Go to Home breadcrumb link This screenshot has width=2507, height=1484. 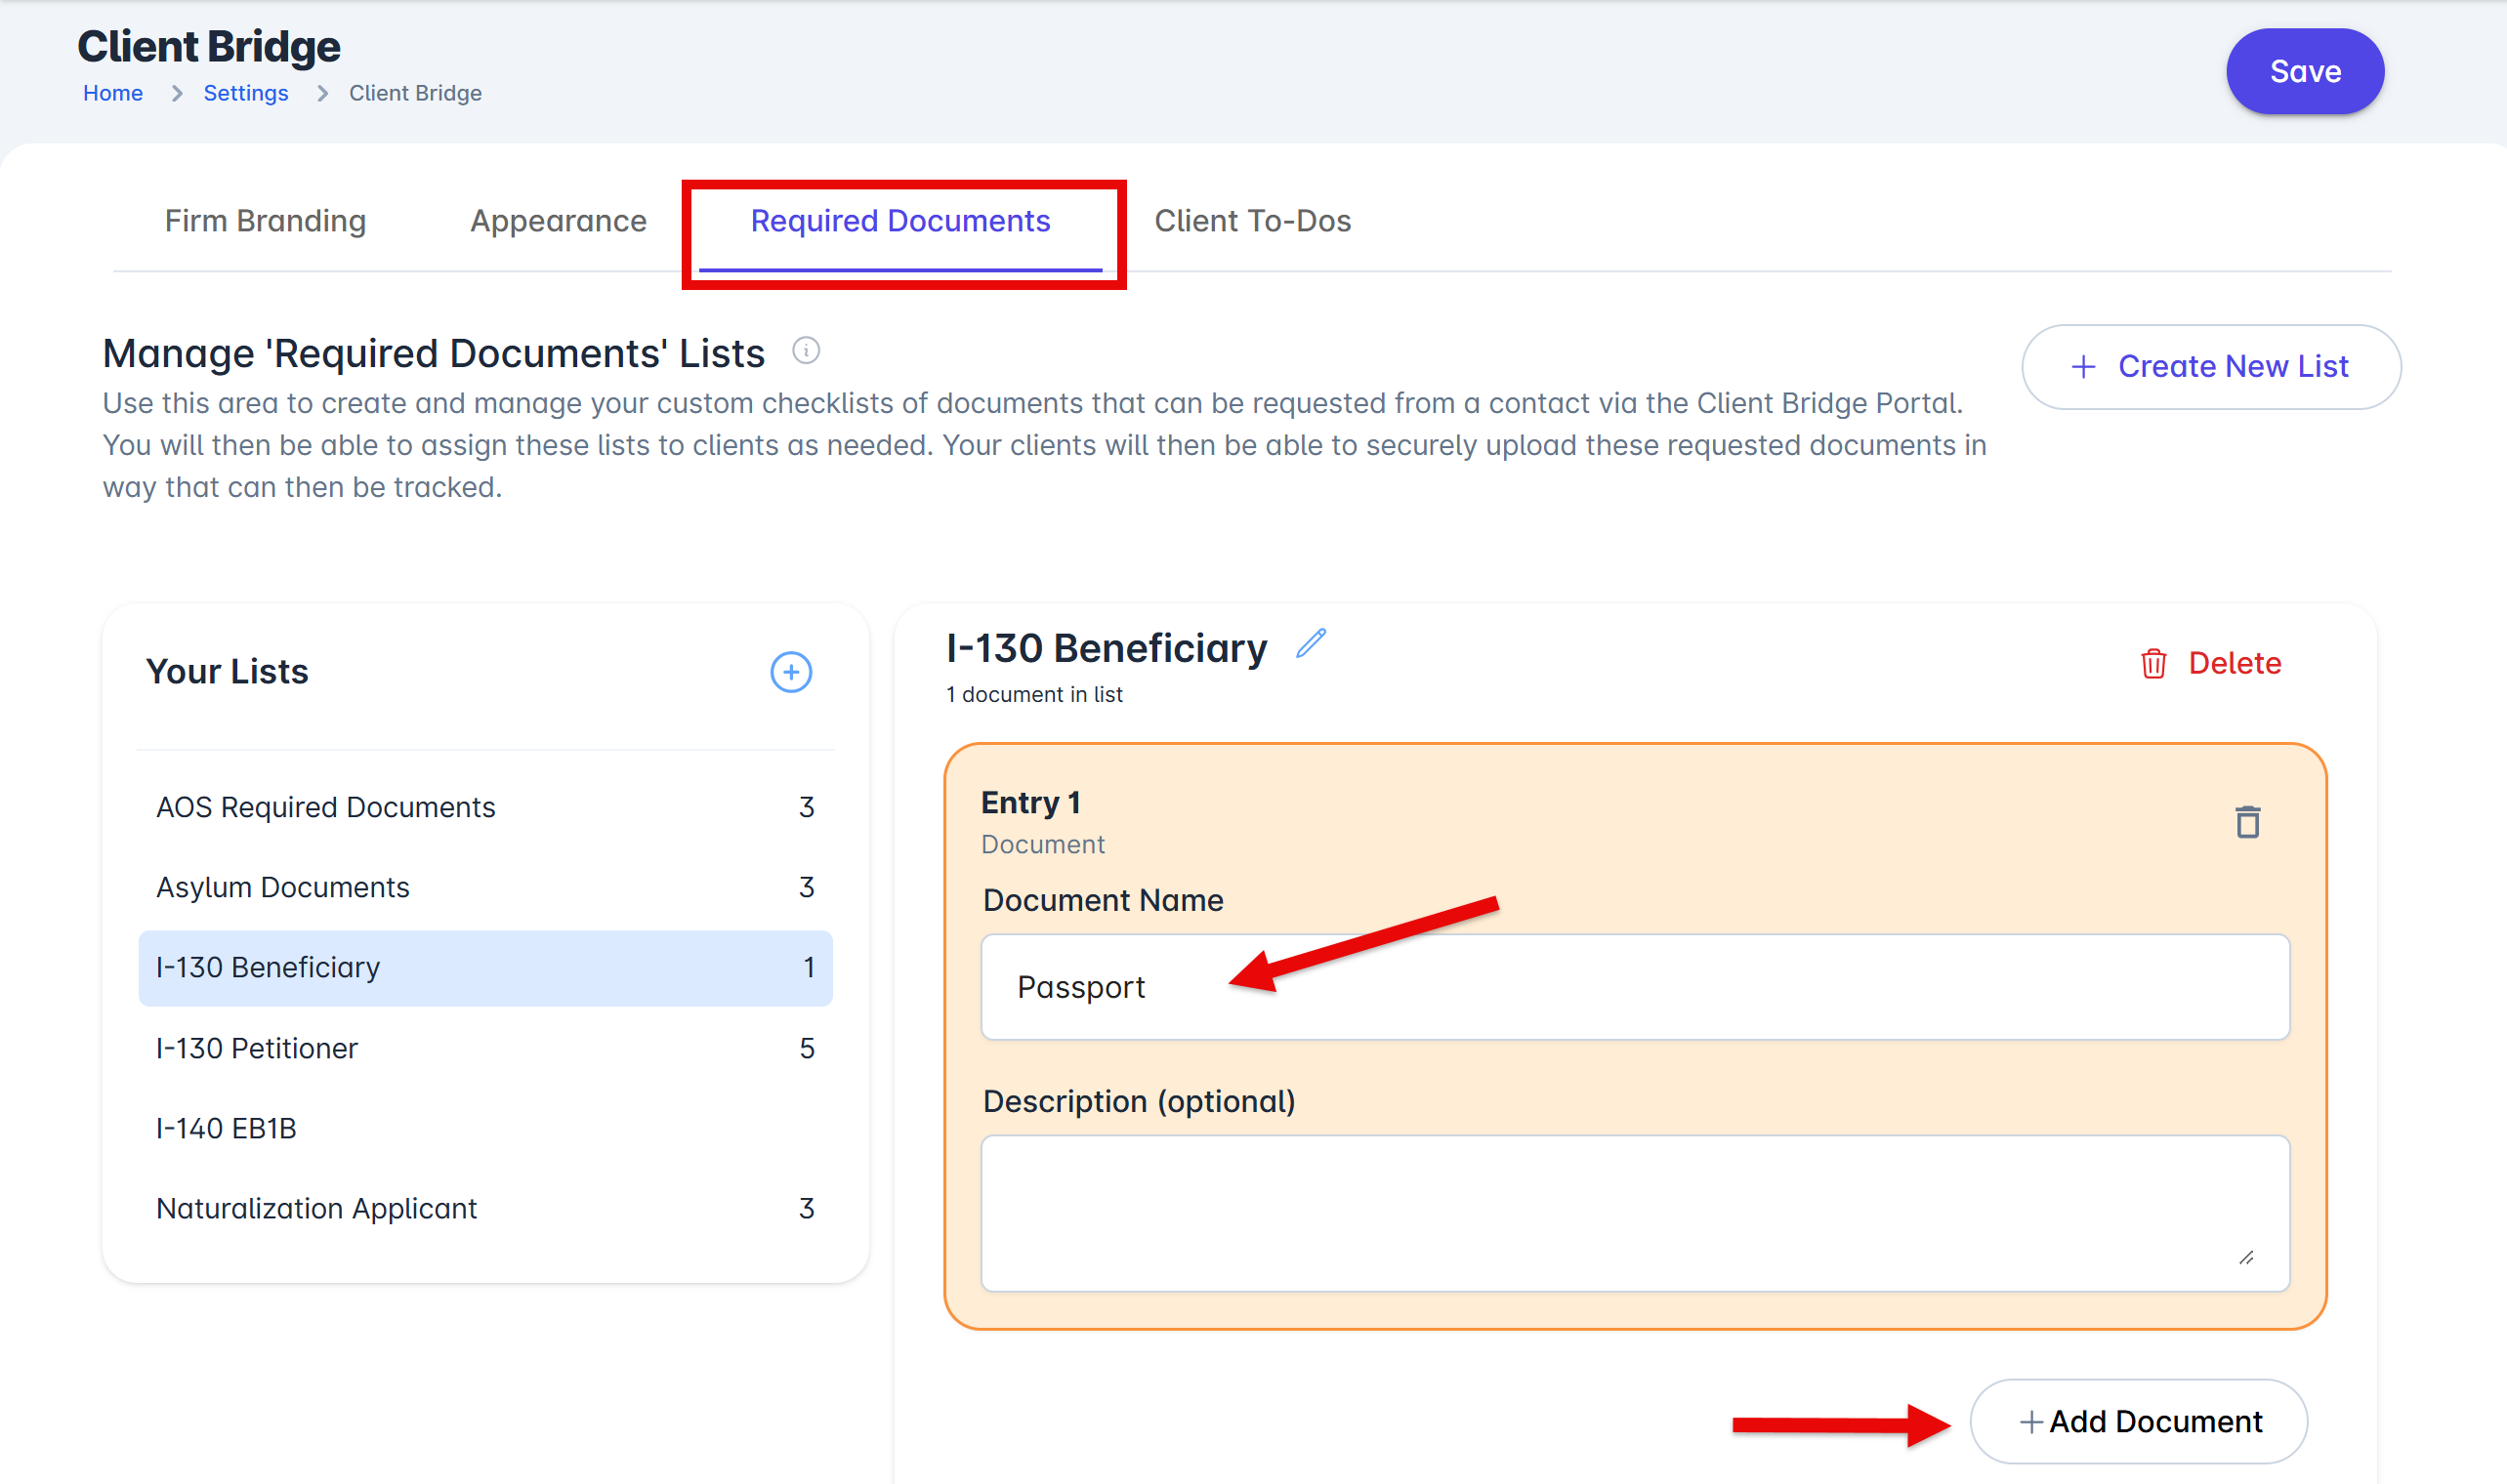(113, 93)
